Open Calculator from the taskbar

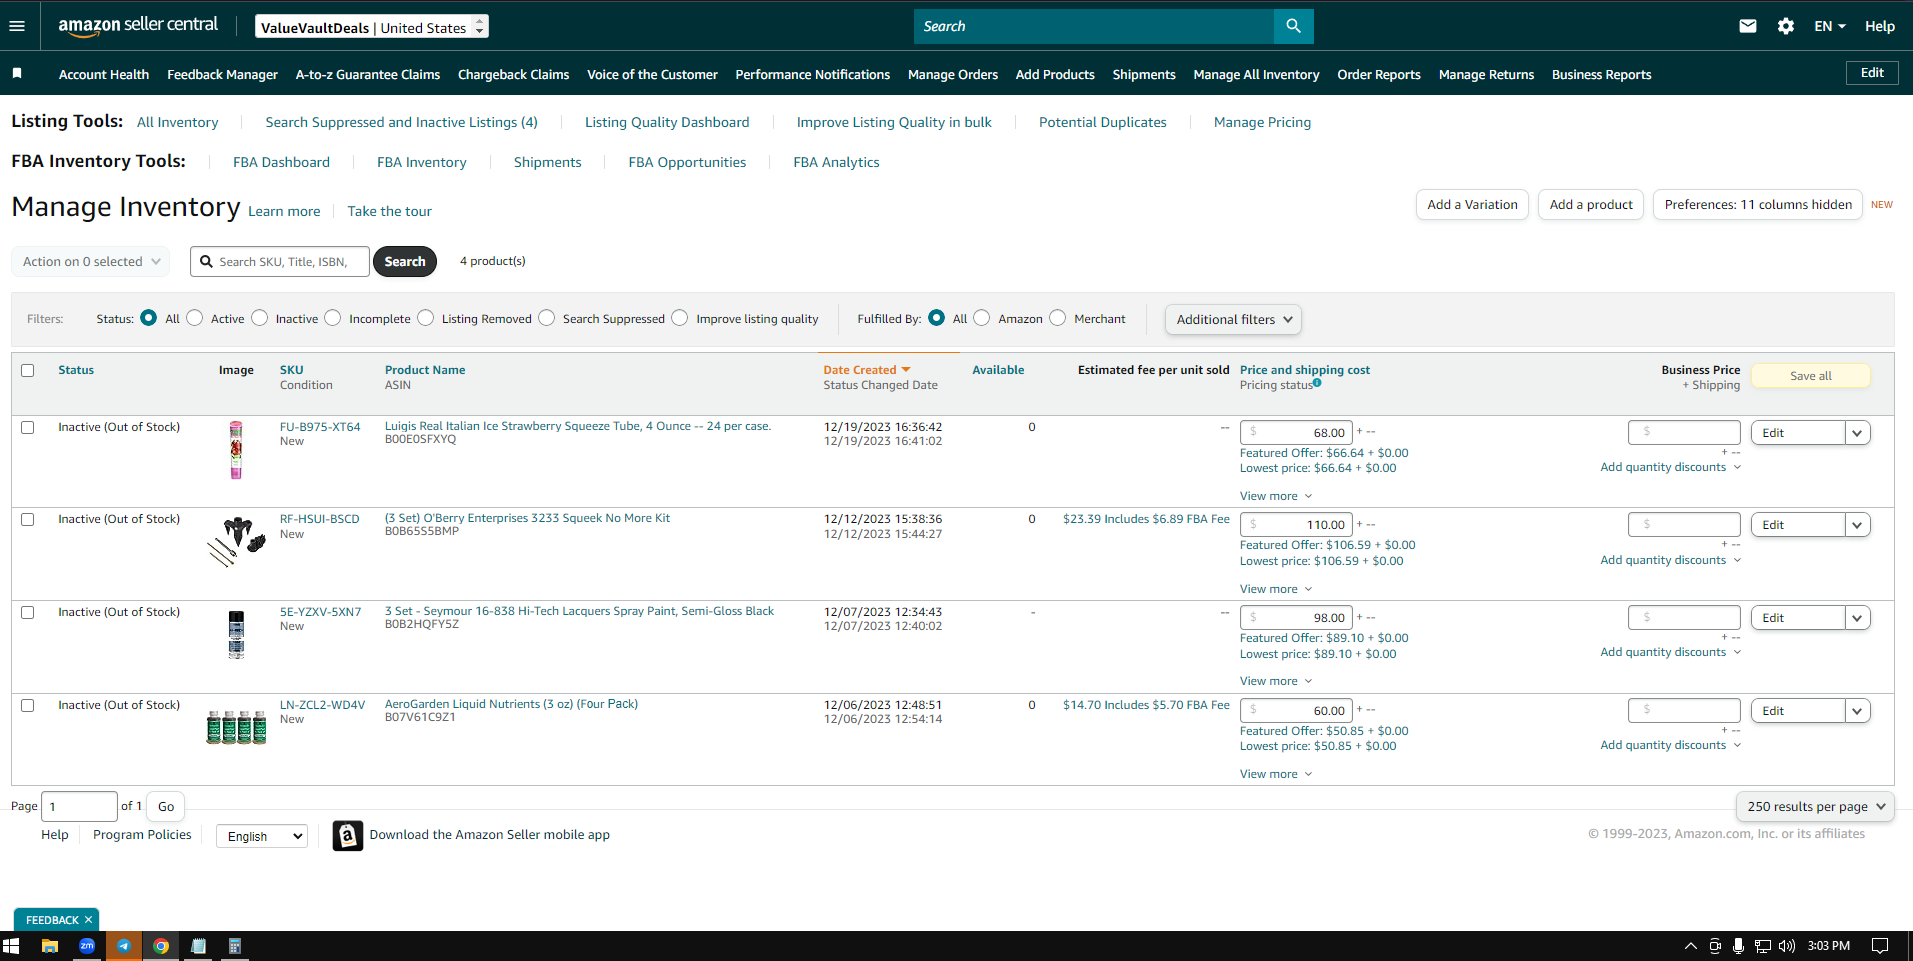click(x=235, y=946)
